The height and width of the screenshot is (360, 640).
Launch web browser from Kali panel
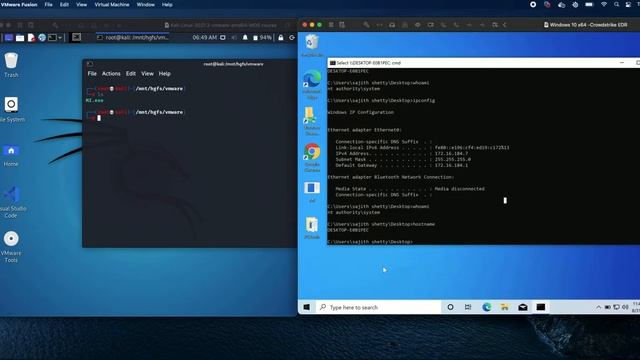pyautogui.click(x=42, y=38)
